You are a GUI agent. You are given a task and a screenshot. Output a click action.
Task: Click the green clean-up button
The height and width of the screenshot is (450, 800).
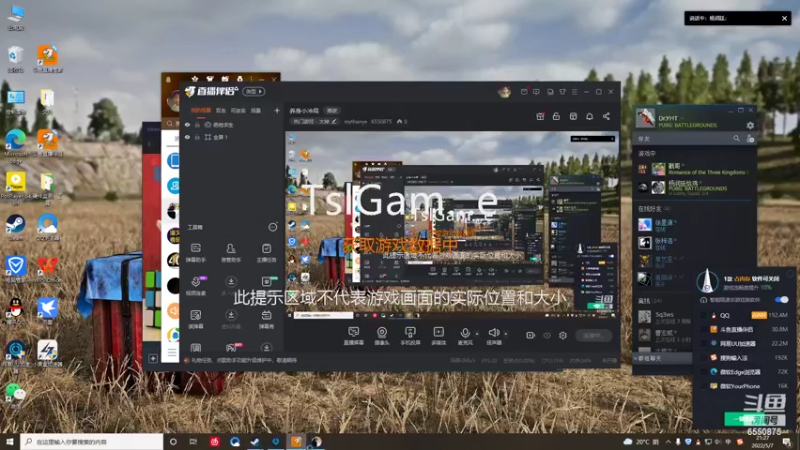[754, 419]
